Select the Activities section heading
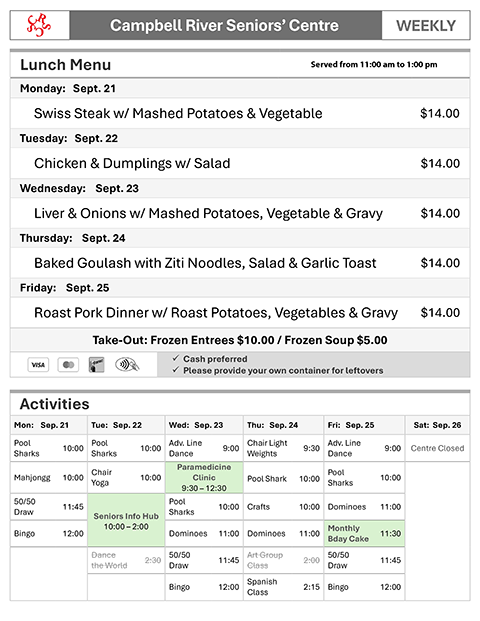 pos(55,404)
